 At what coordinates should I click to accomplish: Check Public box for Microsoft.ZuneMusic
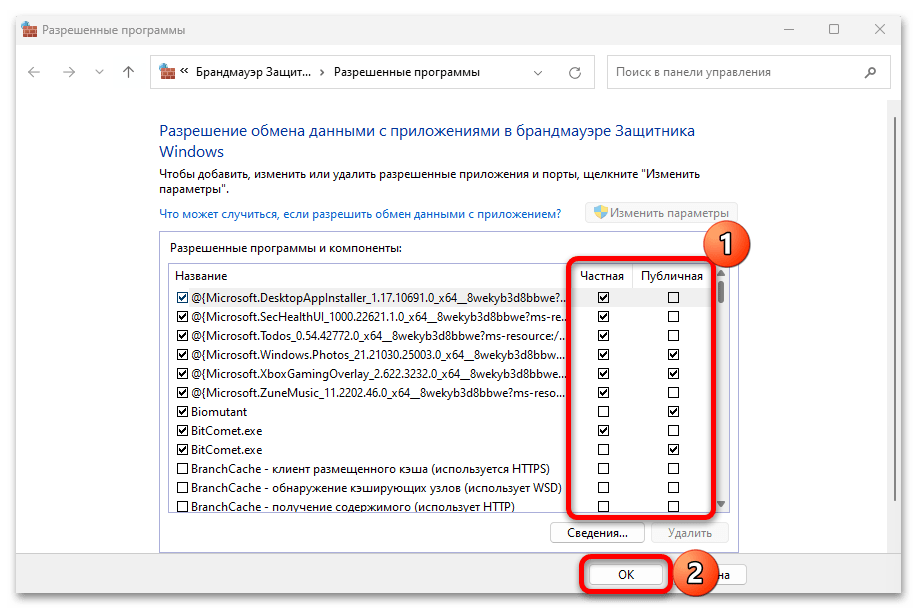click(x=674, y=393)
